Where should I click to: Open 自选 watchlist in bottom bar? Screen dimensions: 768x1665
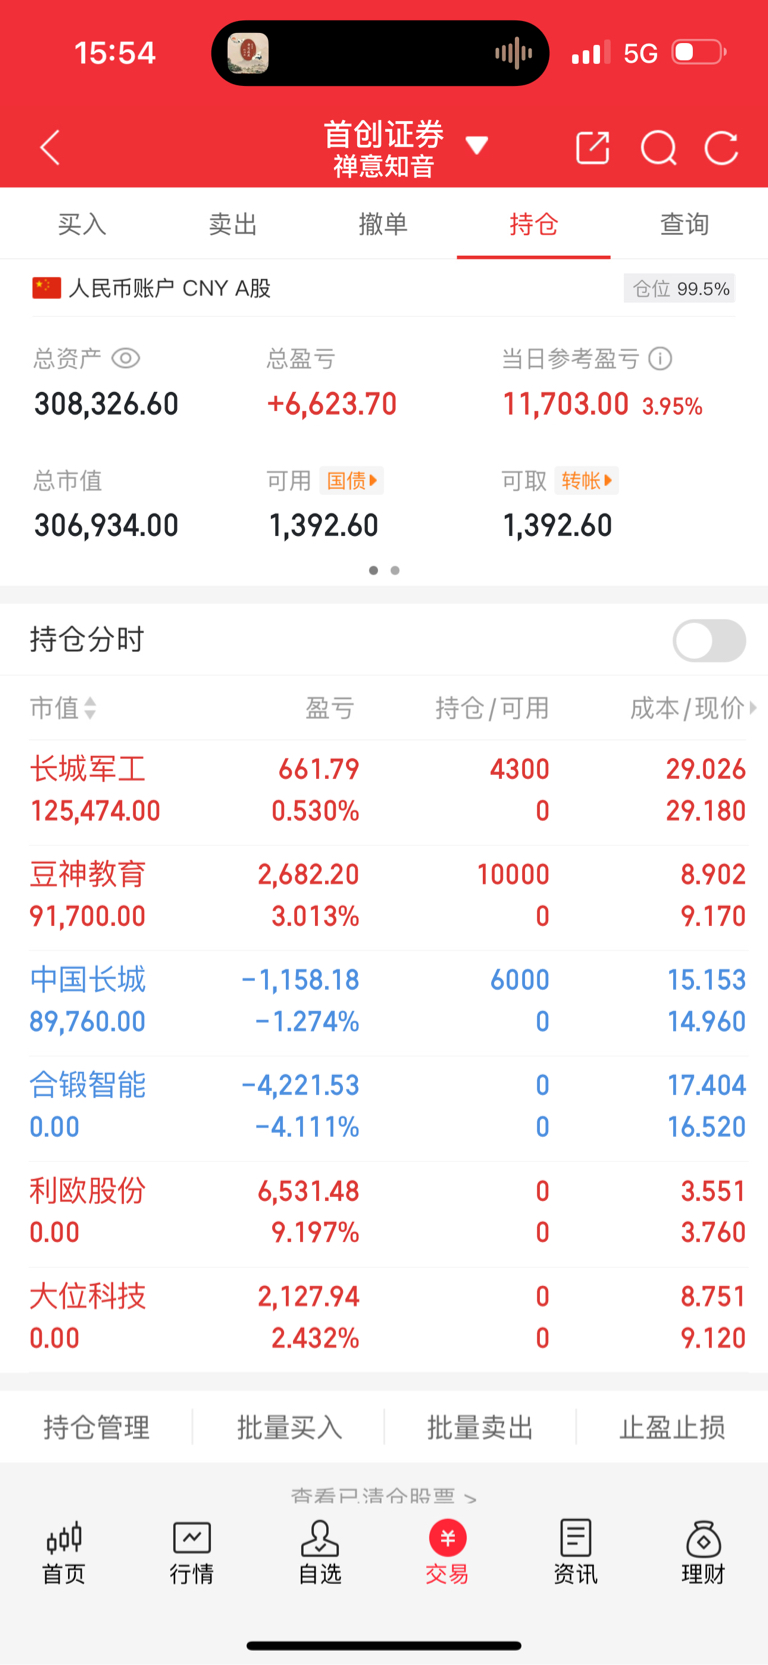pos(320,1553)
